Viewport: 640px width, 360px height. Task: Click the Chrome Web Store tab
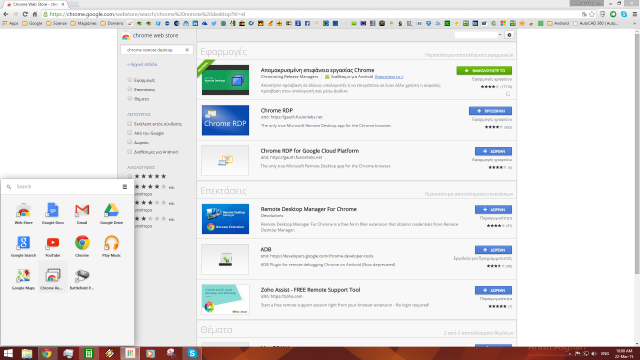(x=36, y=4)
